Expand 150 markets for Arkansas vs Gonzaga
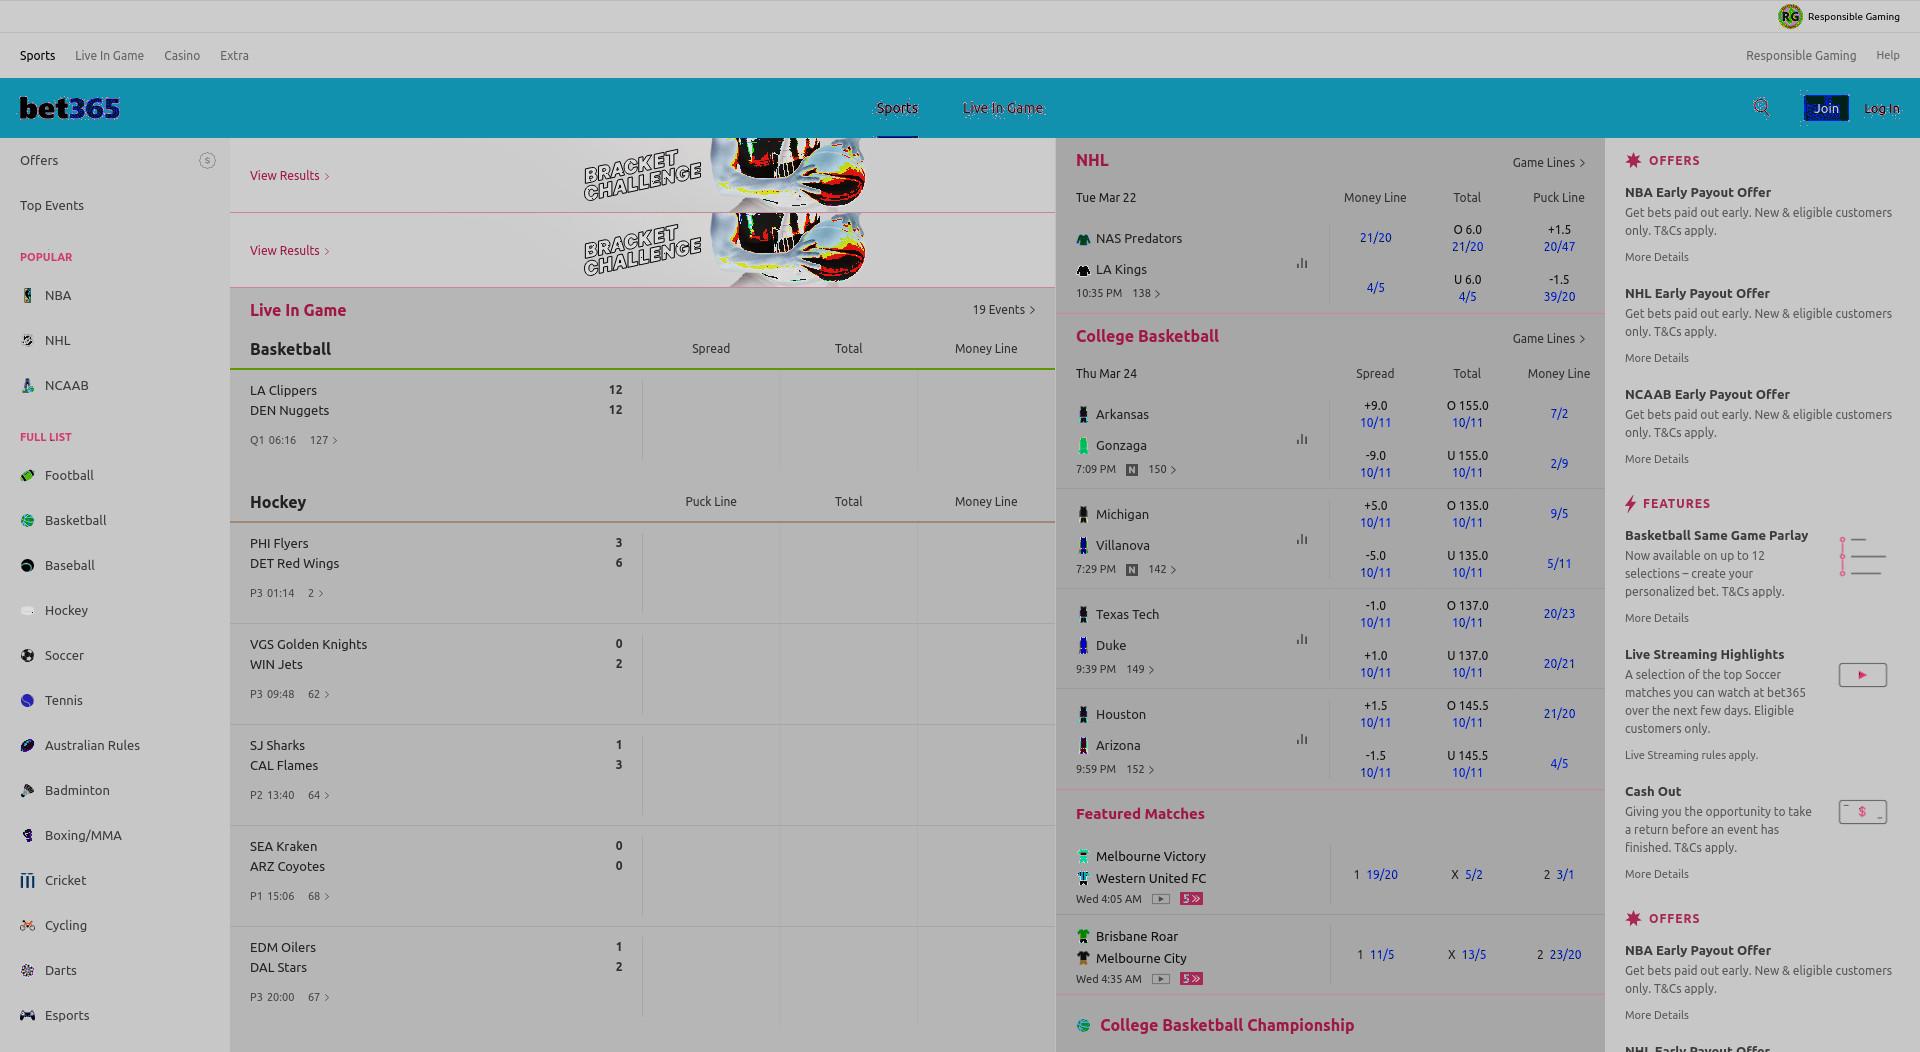 pos(1162,469)
